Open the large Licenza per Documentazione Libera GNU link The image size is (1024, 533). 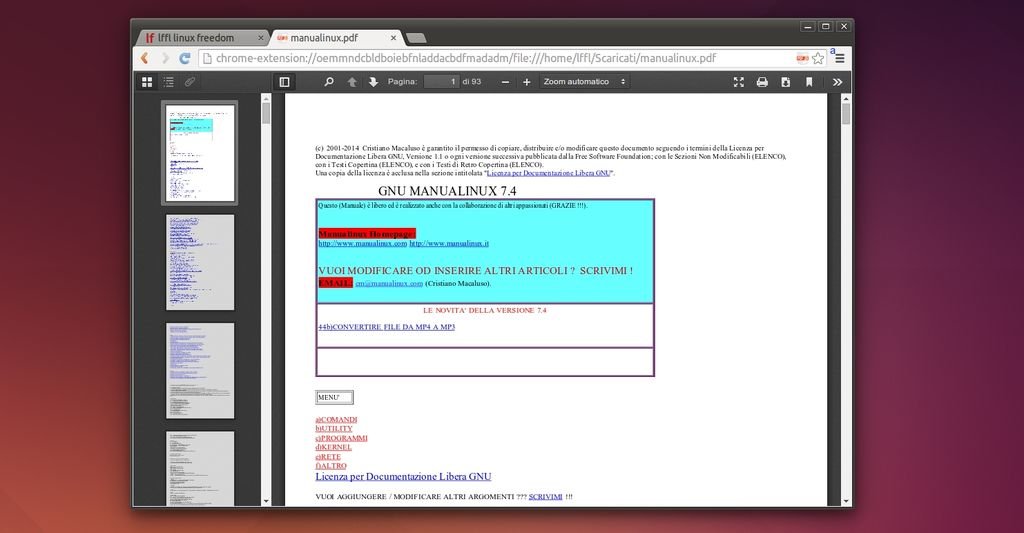(x=403, y=477)
